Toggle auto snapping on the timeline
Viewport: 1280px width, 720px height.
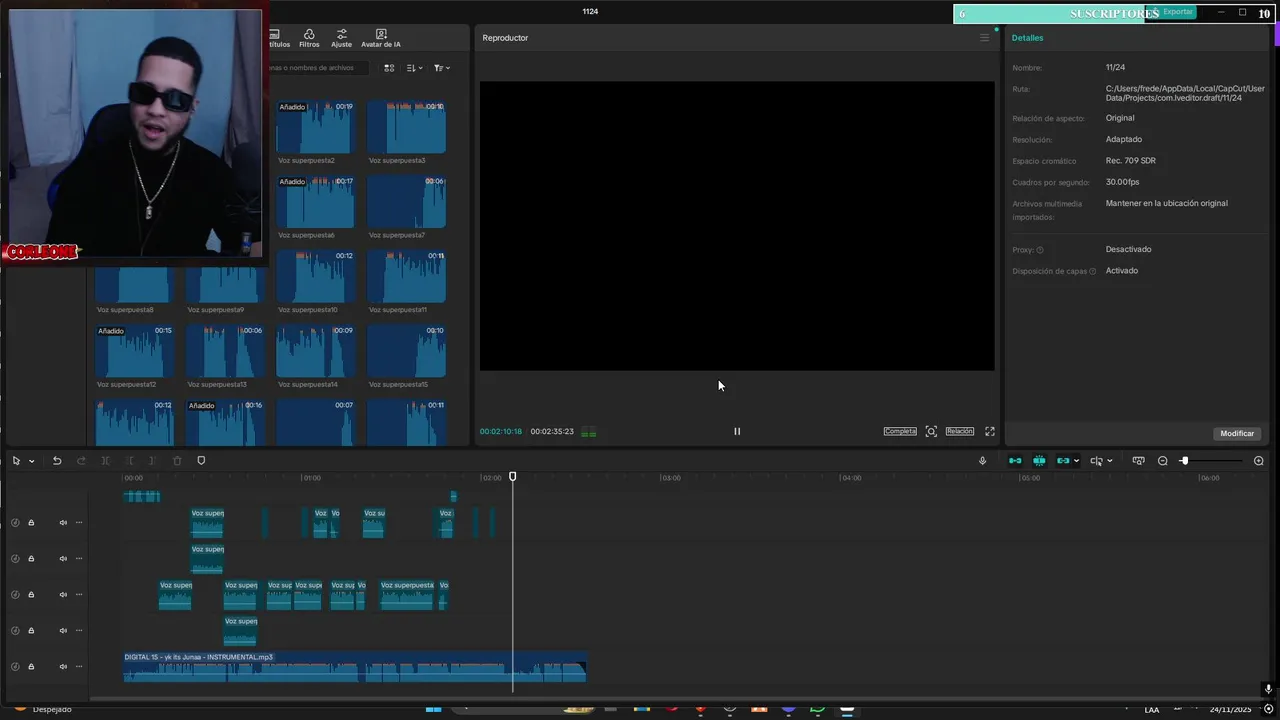point(1039,461)
